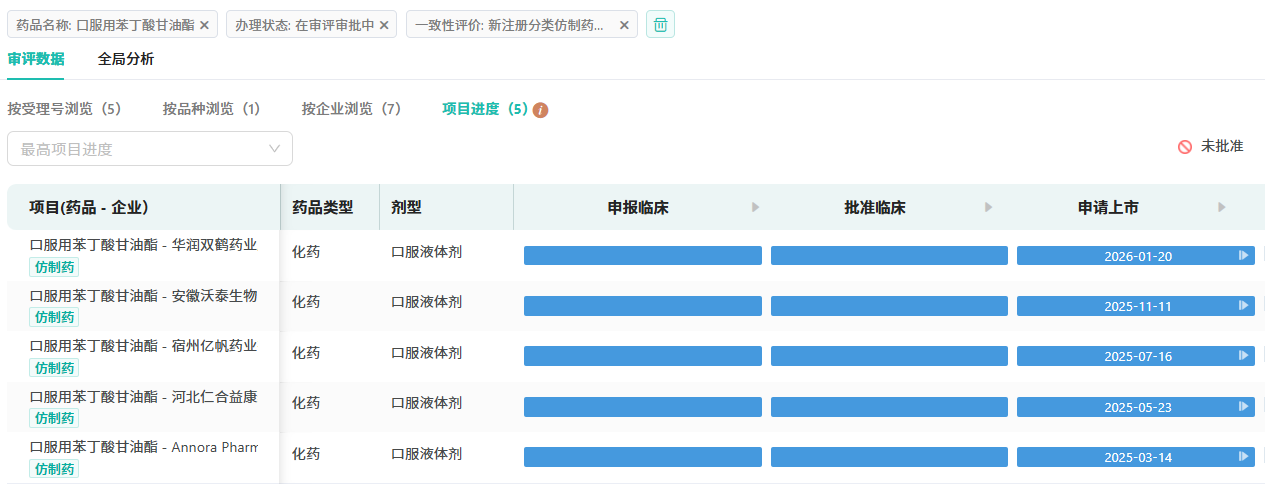Switch to 按受理号浏览 view
Screen dimensions: 1265x488
coord(64,109)
